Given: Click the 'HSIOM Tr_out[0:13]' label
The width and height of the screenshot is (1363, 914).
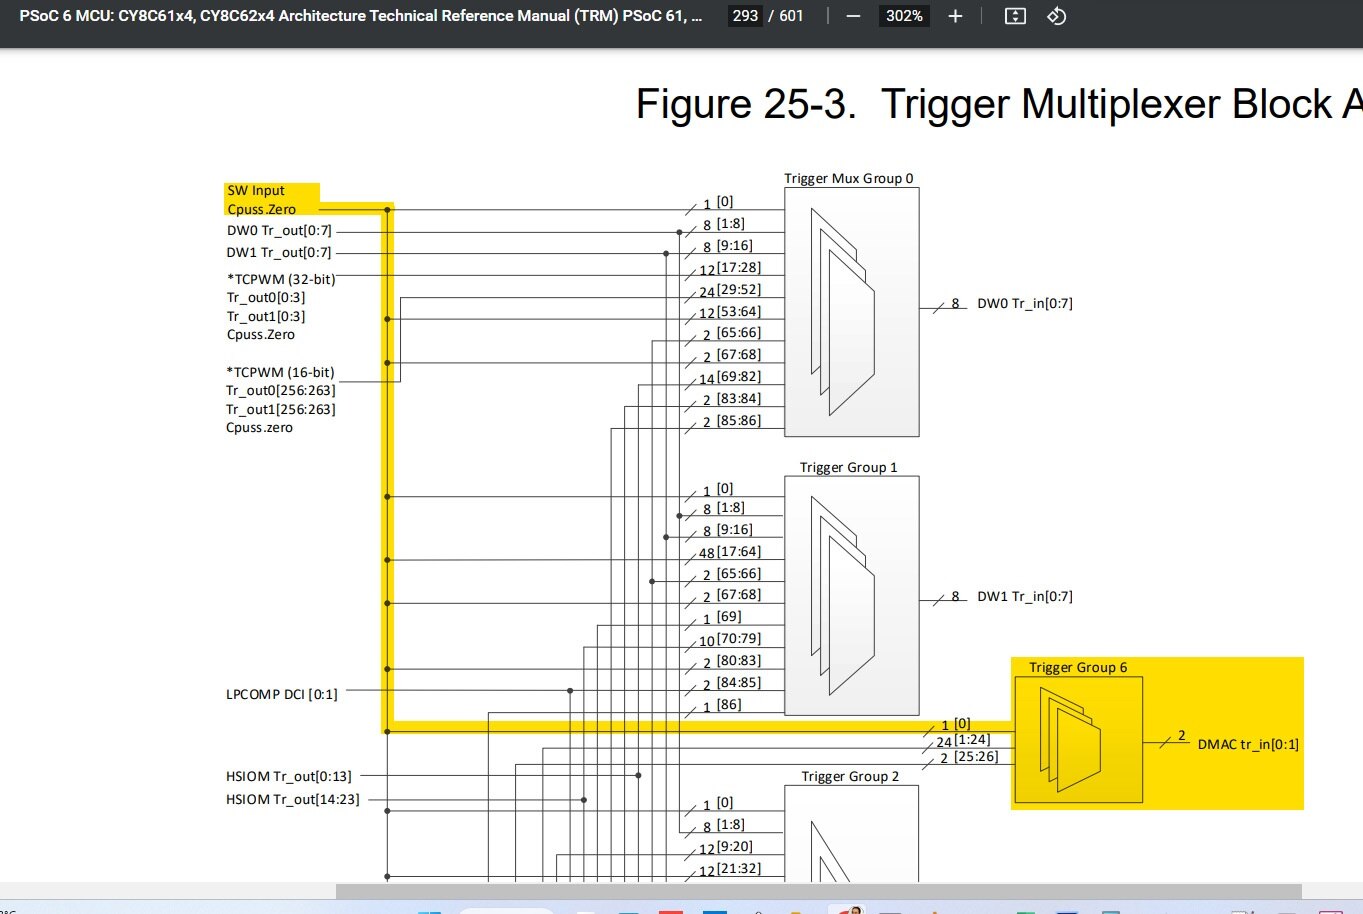Looking at the screenshot, I should 289,776.
